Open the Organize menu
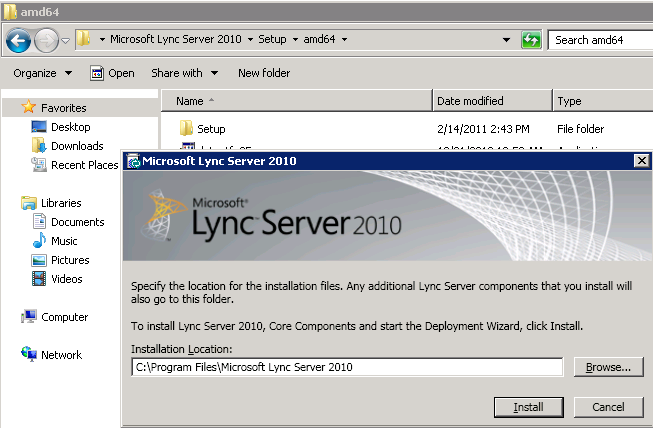The height and width of the screenshot is (428, 653). pyautogui.click(x=42, y=73)
